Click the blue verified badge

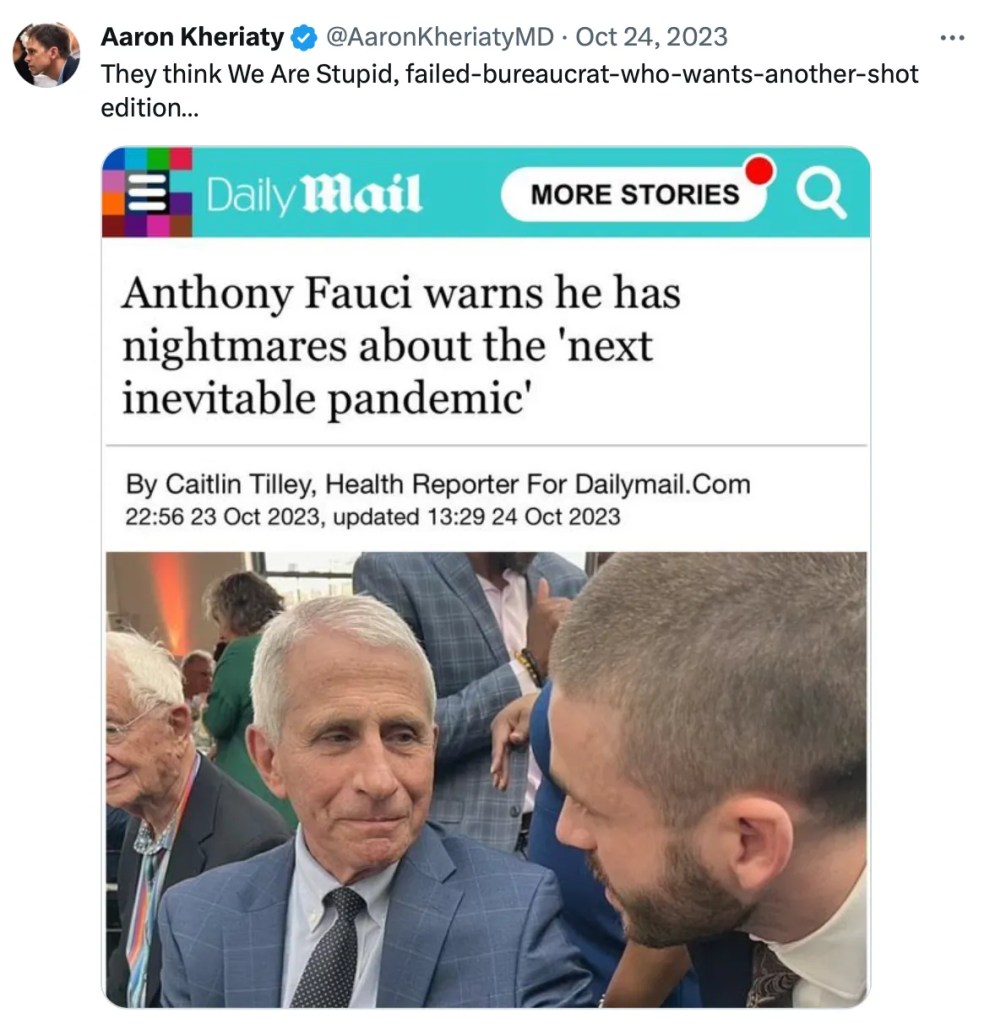[x=304, y=38]
